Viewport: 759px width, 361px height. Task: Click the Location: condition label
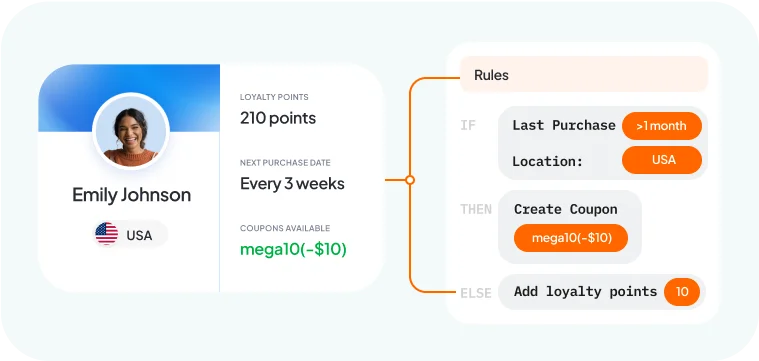click(x=547, y=161)
